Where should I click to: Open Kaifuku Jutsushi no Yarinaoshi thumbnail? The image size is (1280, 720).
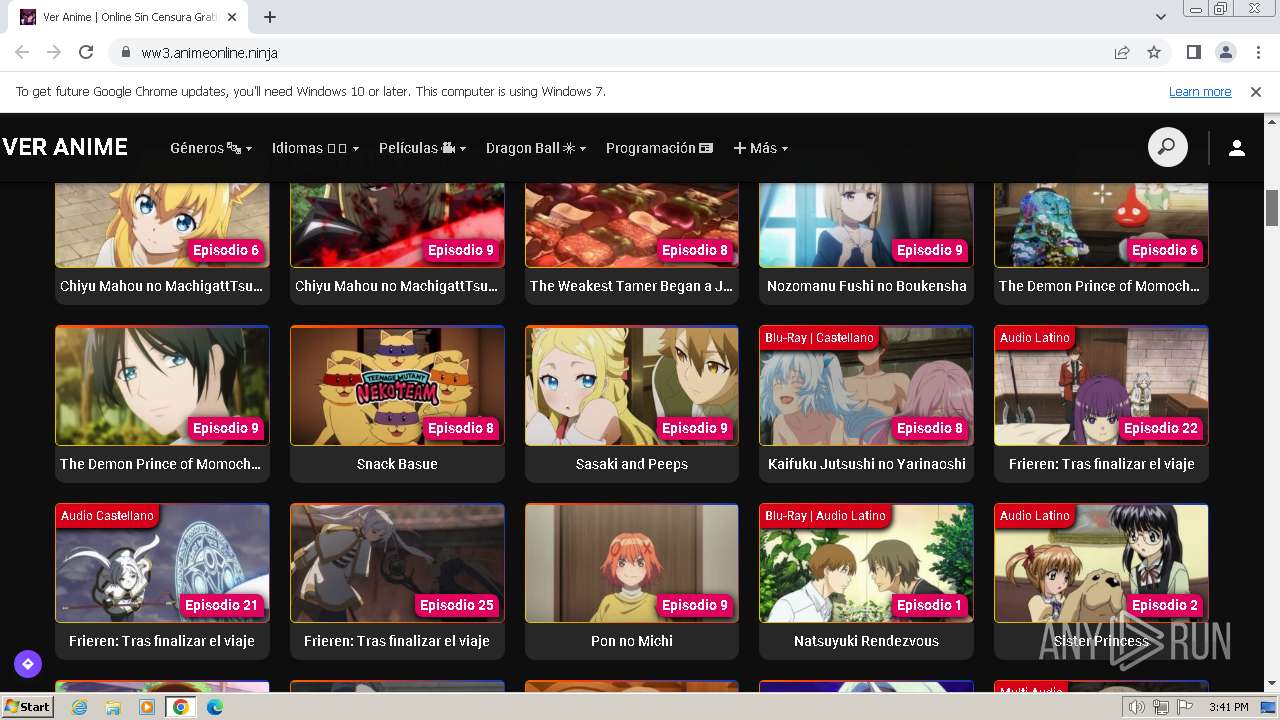click(x=866, y=385)
